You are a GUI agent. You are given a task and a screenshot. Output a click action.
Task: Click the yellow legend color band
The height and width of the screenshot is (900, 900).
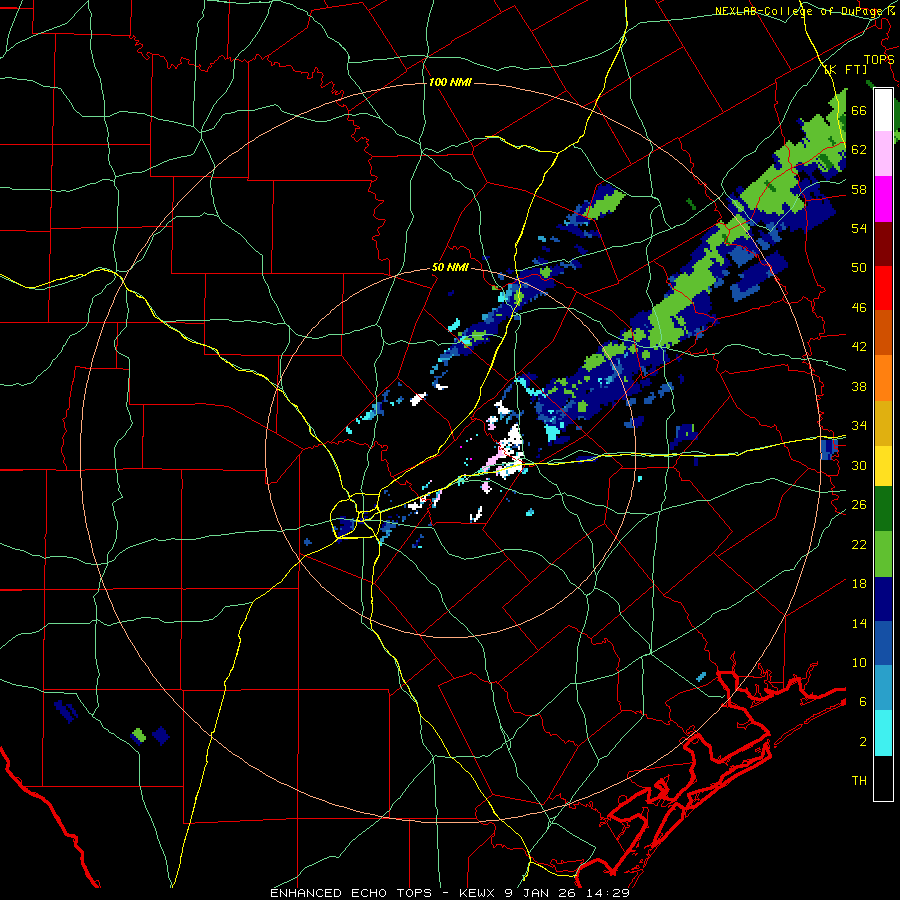tap(883, 466)
